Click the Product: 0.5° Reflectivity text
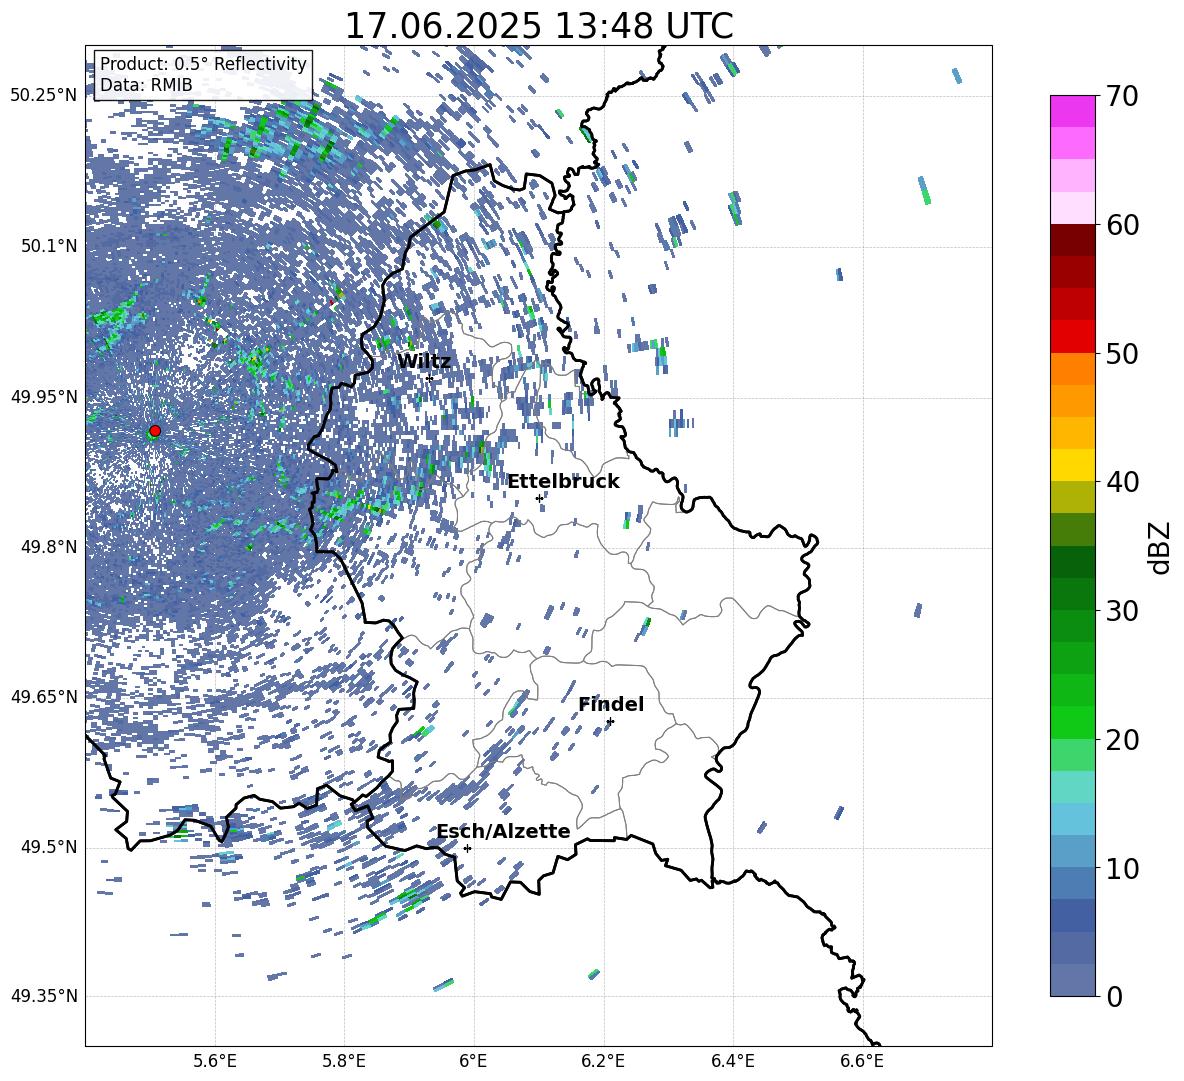Viewport: 1184px width, 1081px height. tap(203, 64)
